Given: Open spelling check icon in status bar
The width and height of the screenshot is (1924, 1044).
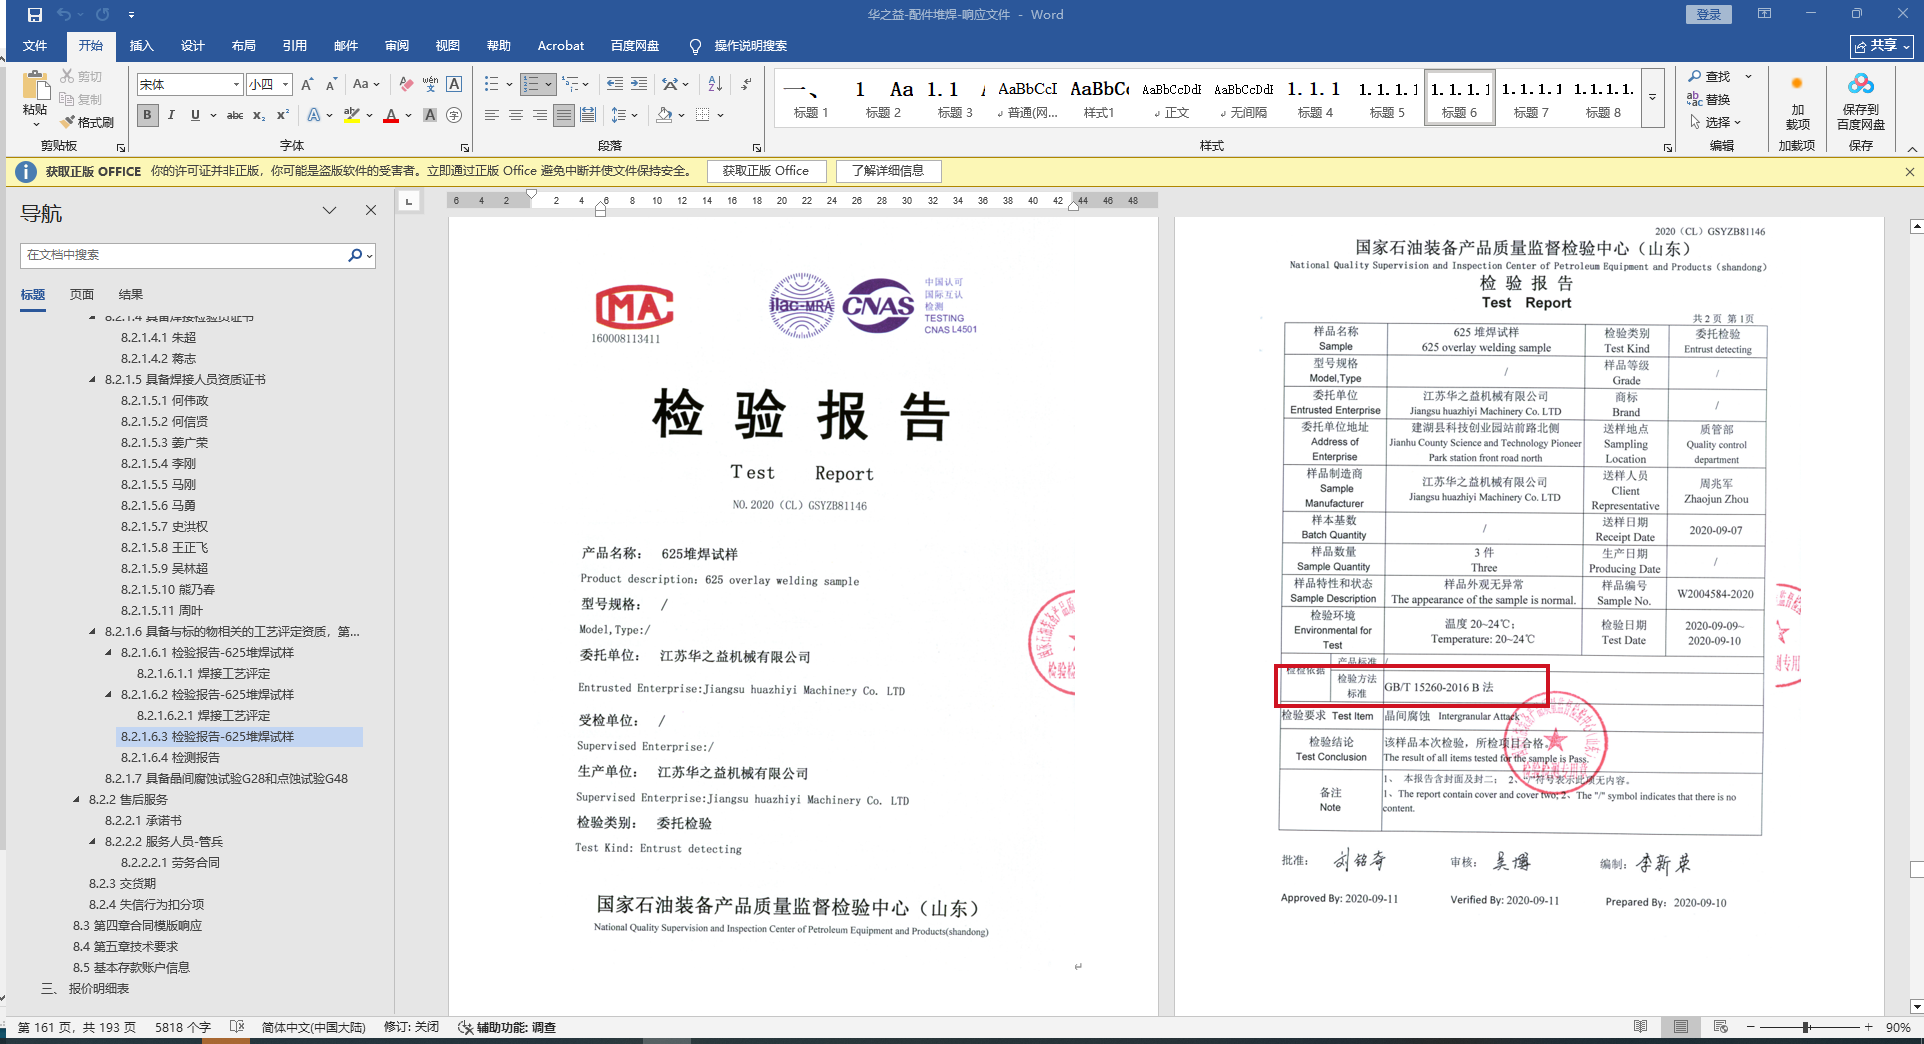Looking at the screenshot, I should point(237,1027).
